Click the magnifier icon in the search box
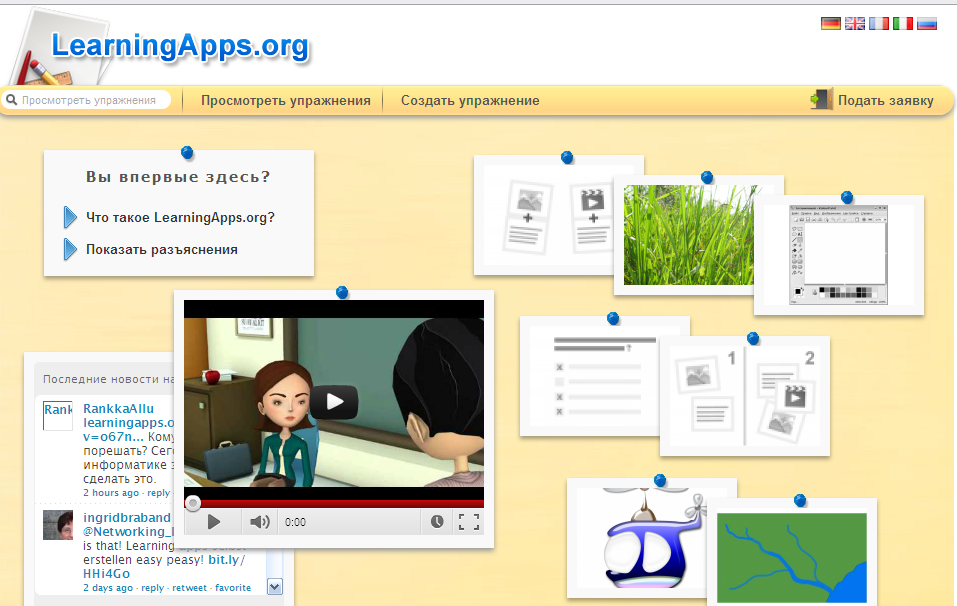 click(11, 100)
